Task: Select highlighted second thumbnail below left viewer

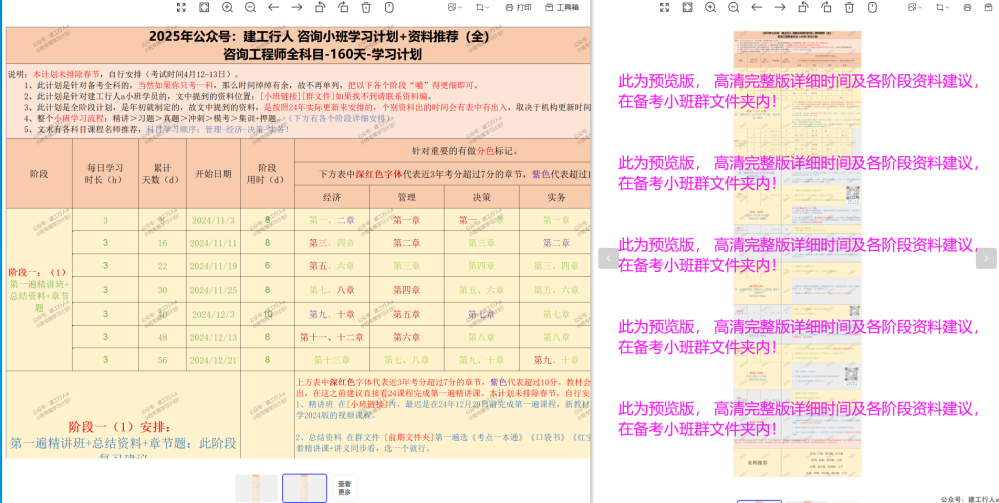Action: point(305,488)
